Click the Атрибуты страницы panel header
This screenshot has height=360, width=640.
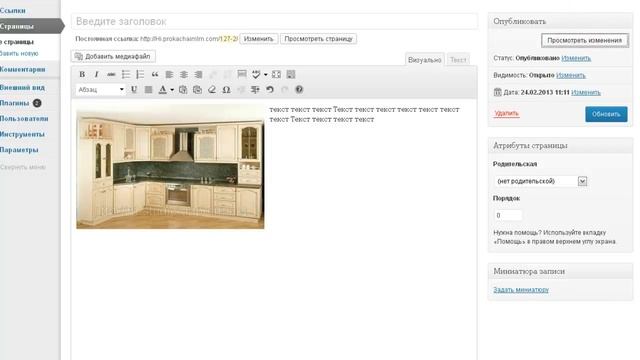[x=560, y=145]
